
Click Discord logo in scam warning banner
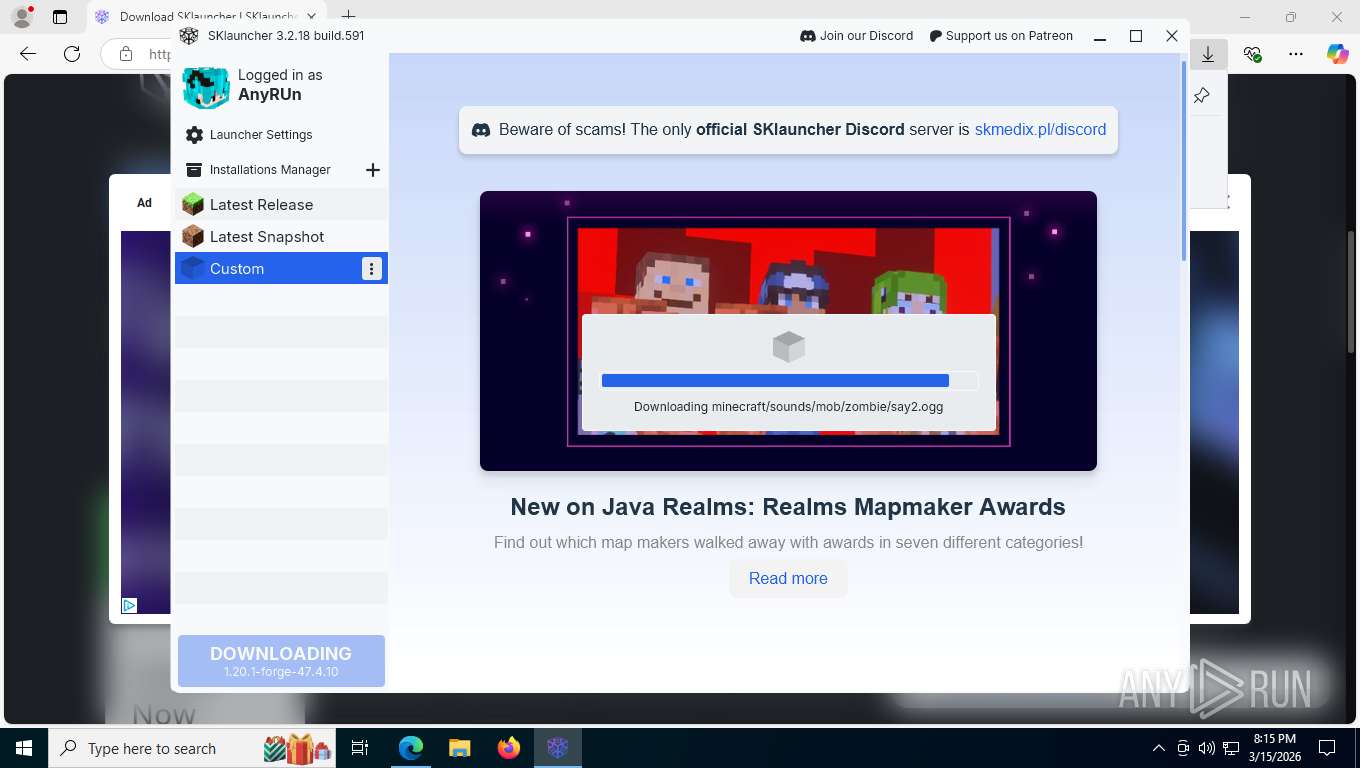(481, 130)
